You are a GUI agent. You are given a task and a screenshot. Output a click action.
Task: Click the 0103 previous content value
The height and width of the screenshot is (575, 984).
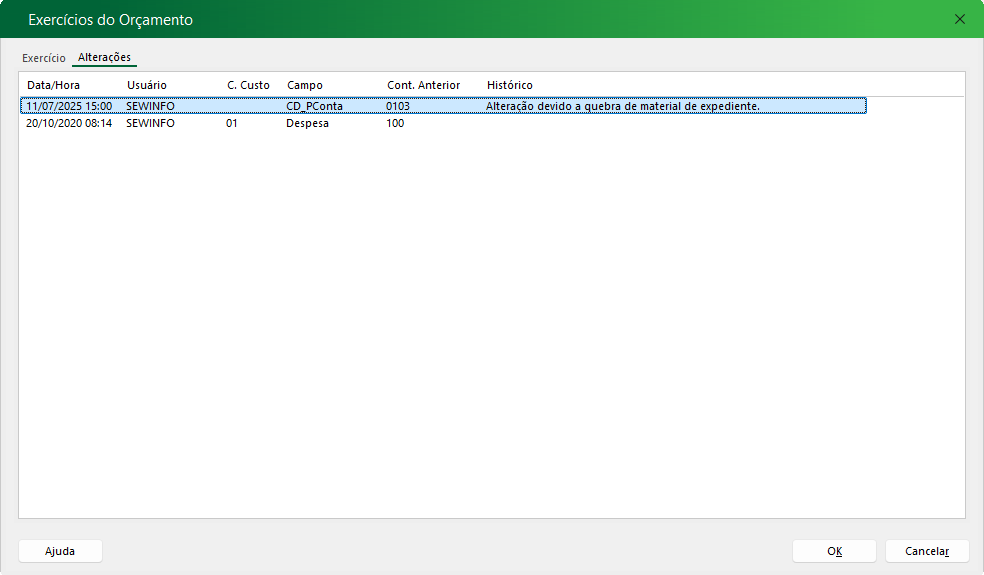pyautogui.click(x=398, y=105)
